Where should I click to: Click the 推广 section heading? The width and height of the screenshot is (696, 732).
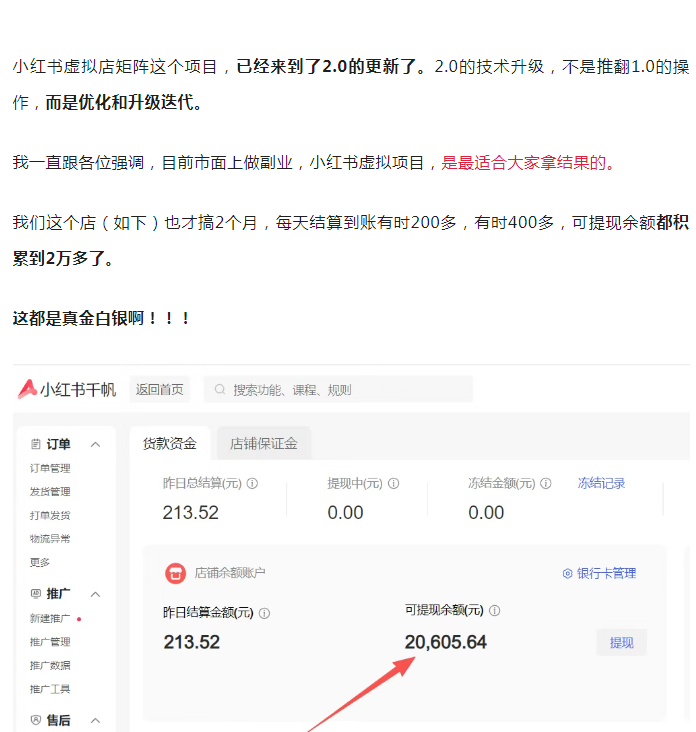[x=58, y=594]
